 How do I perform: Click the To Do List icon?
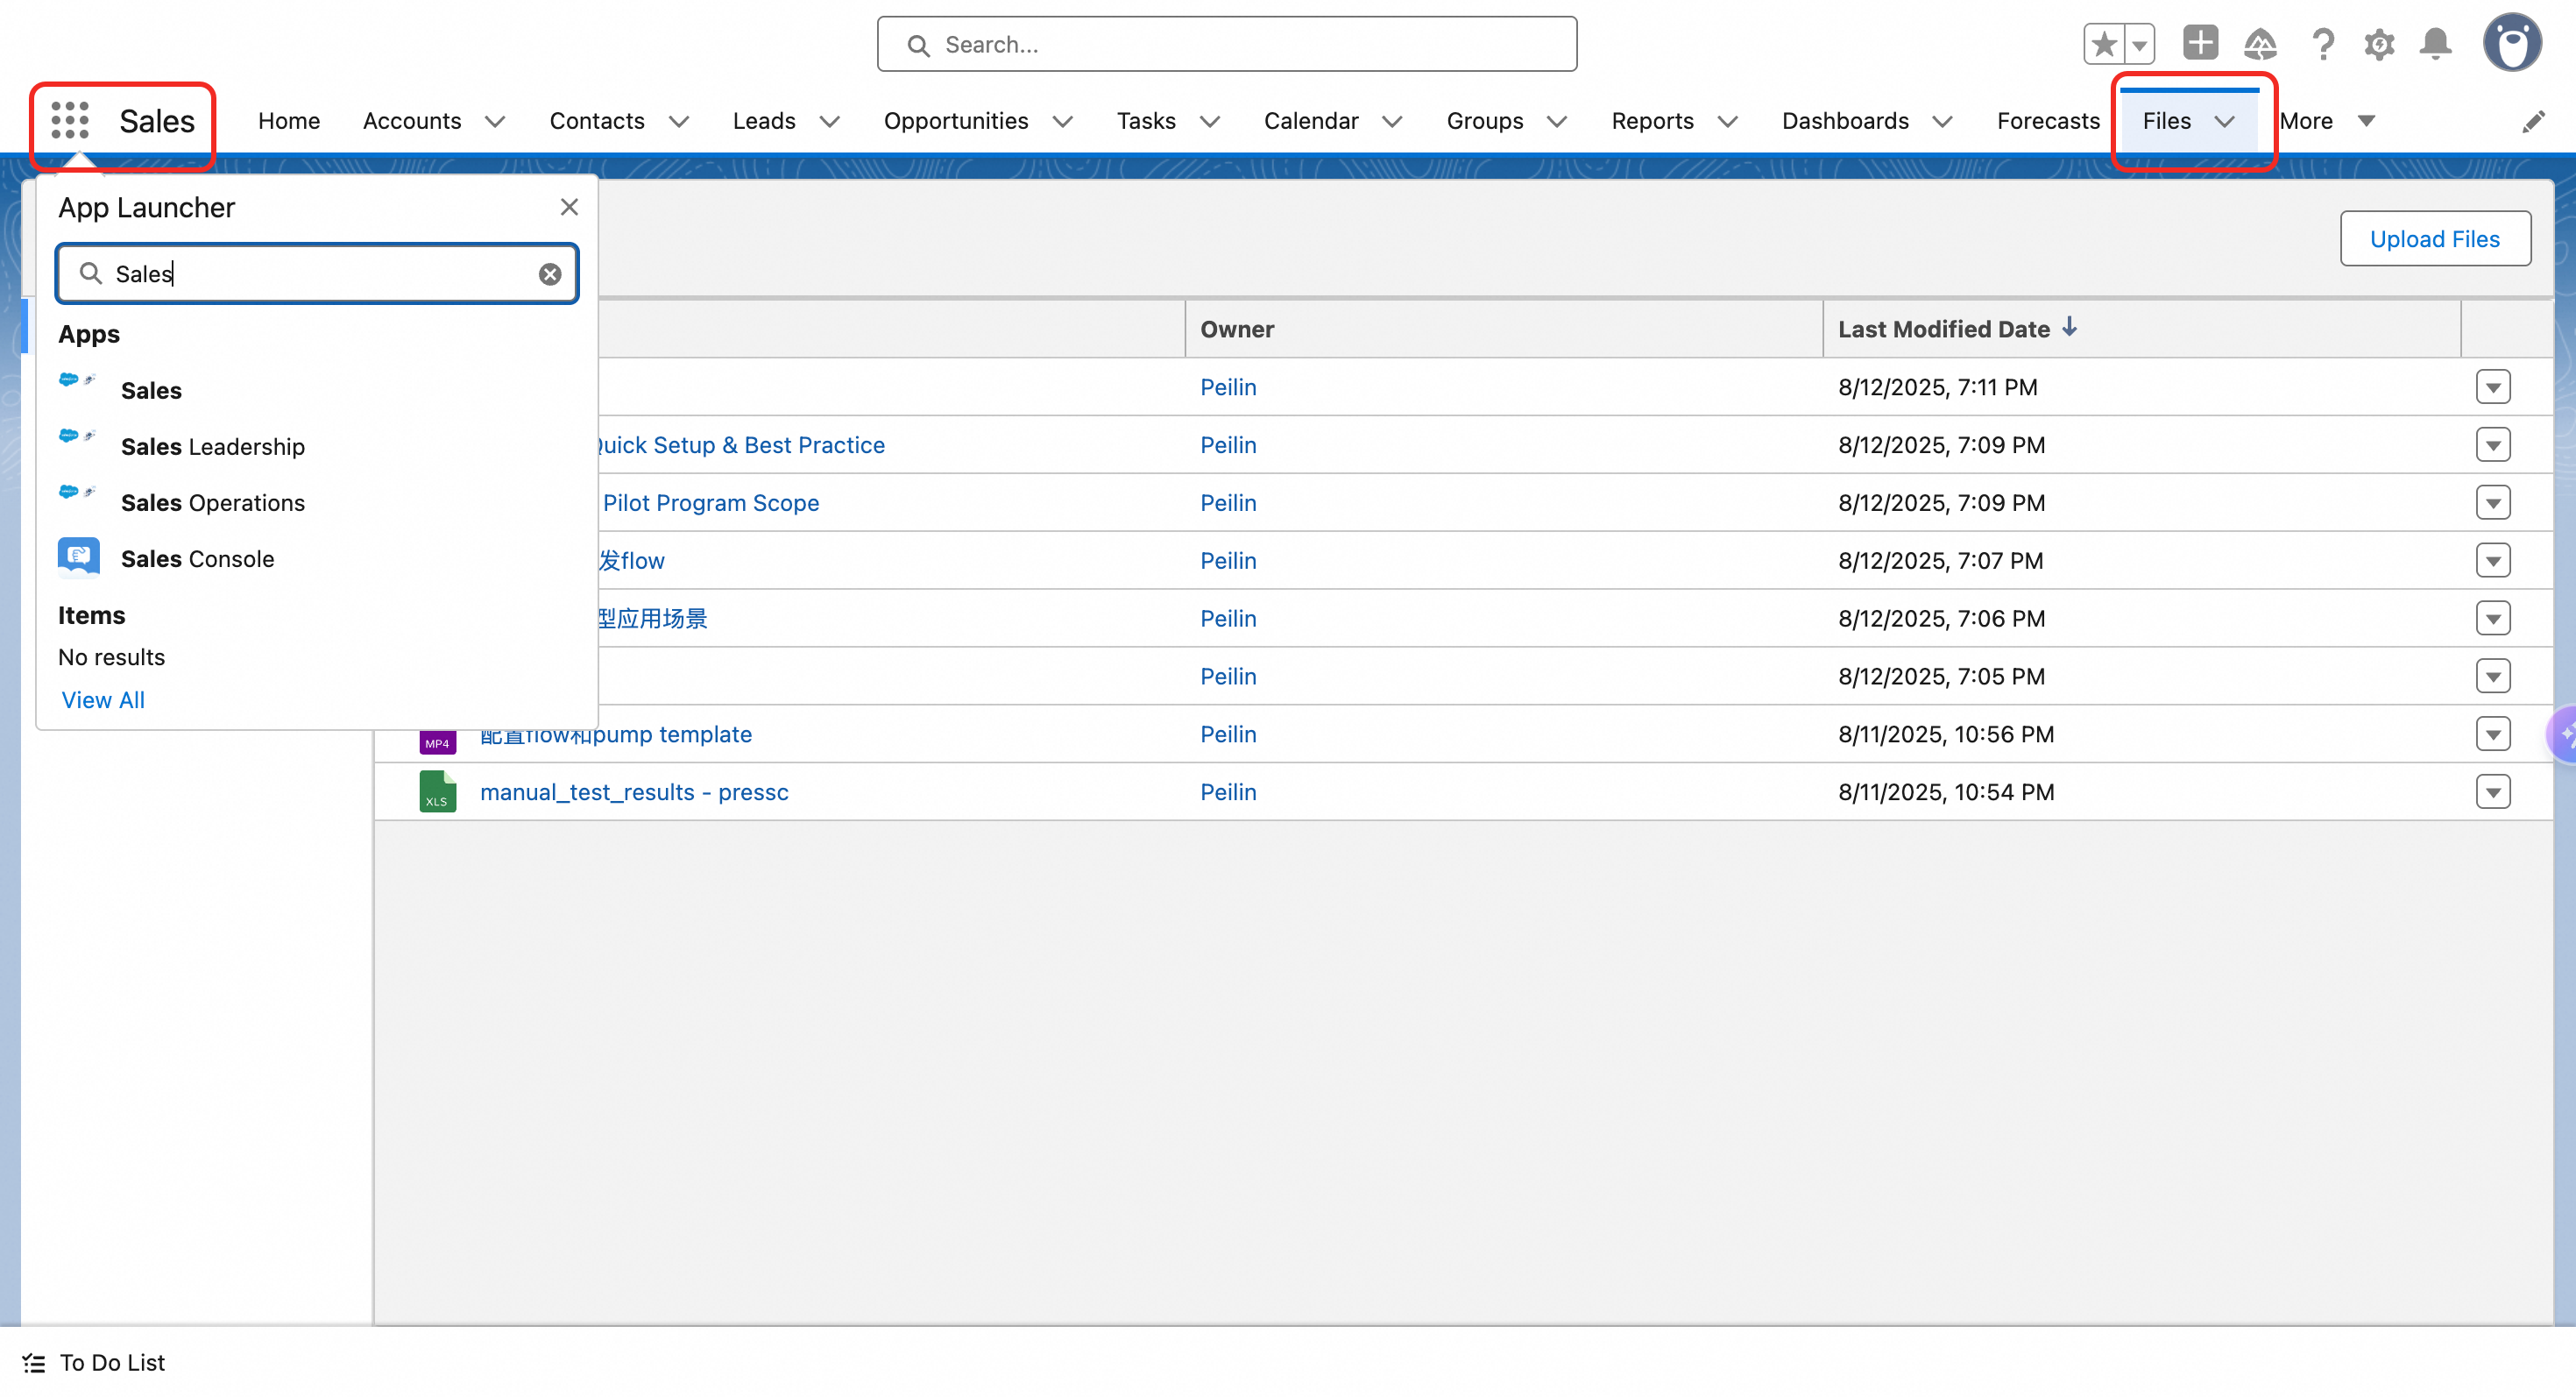[34, 1362]
